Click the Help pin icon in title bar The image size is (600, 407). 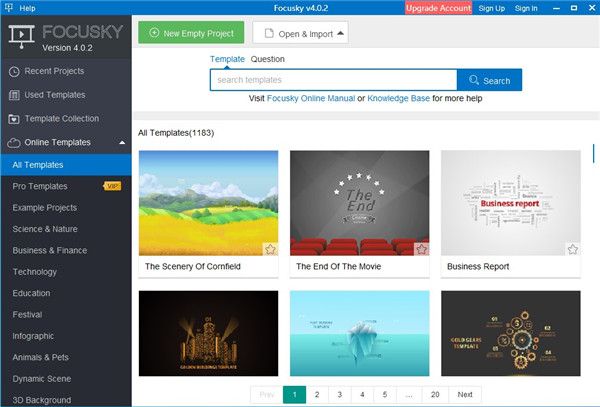(8, 7)
